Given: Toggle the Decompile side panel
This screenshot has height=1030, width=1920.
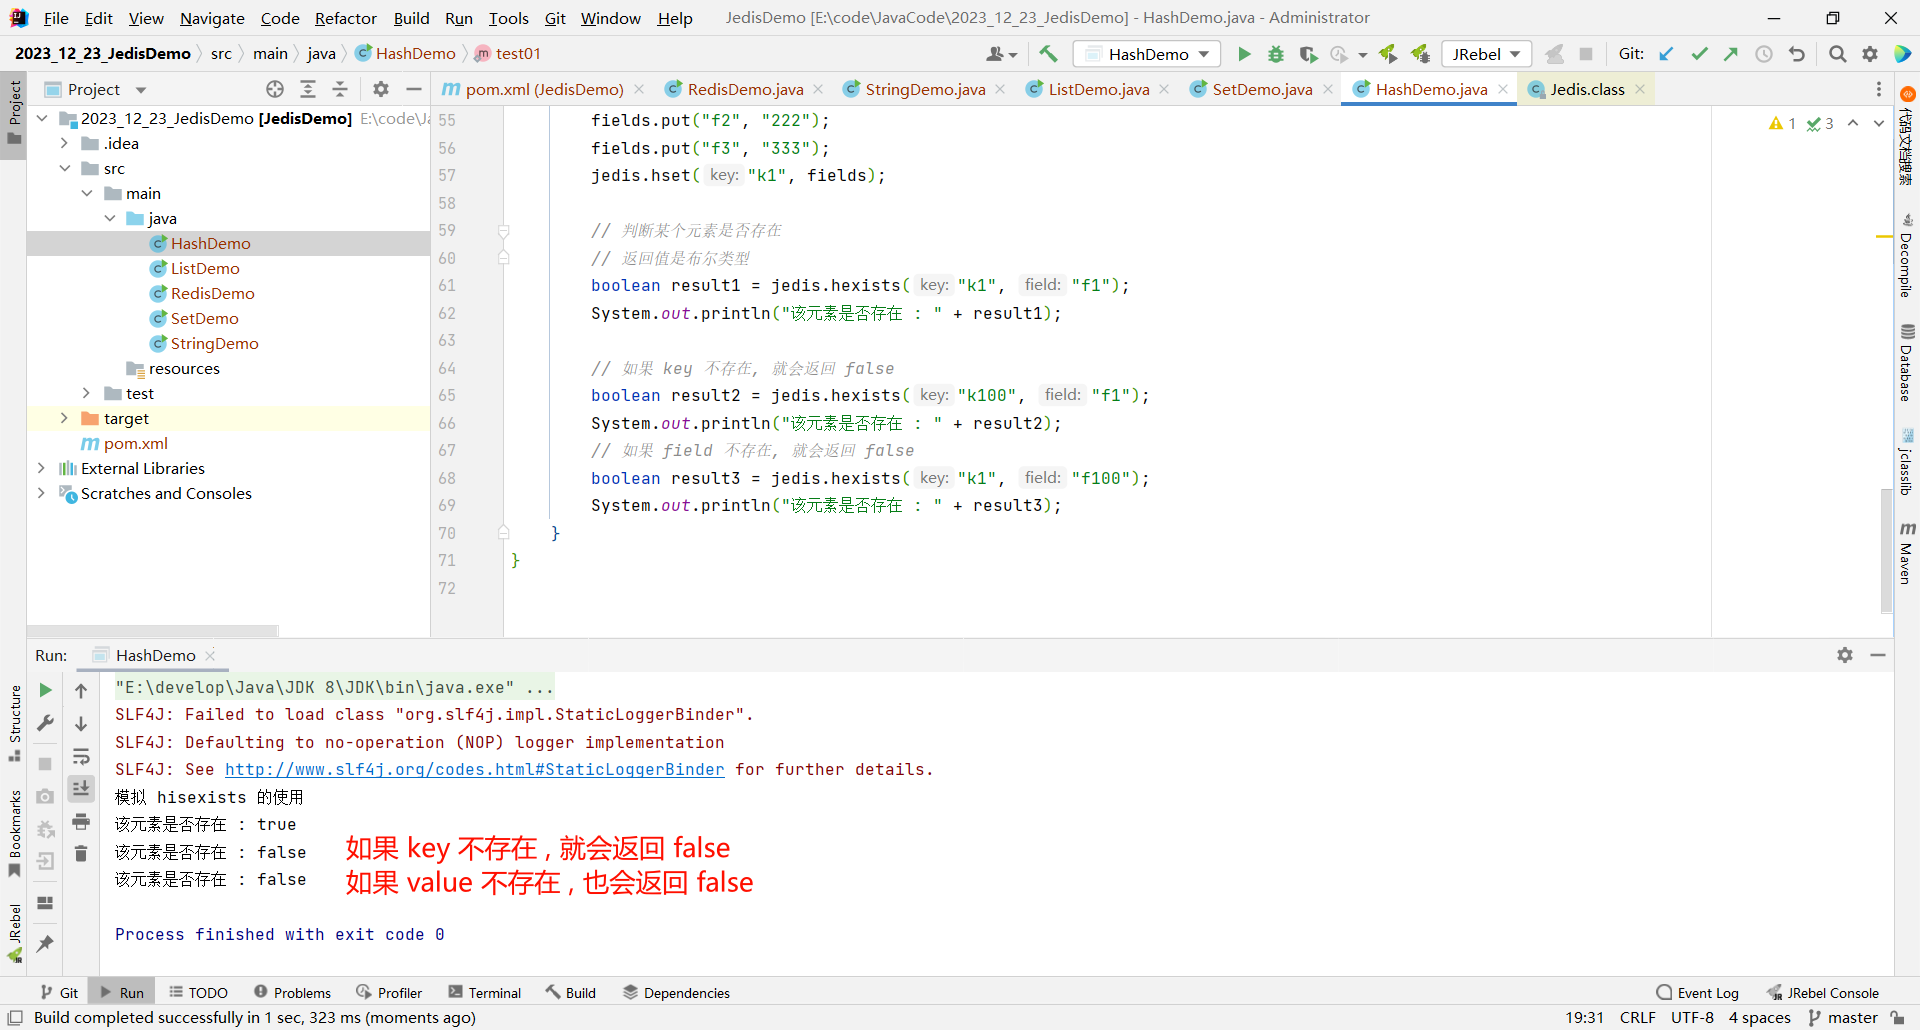Looking at the screenshot, I should [x=1906, y=256].
